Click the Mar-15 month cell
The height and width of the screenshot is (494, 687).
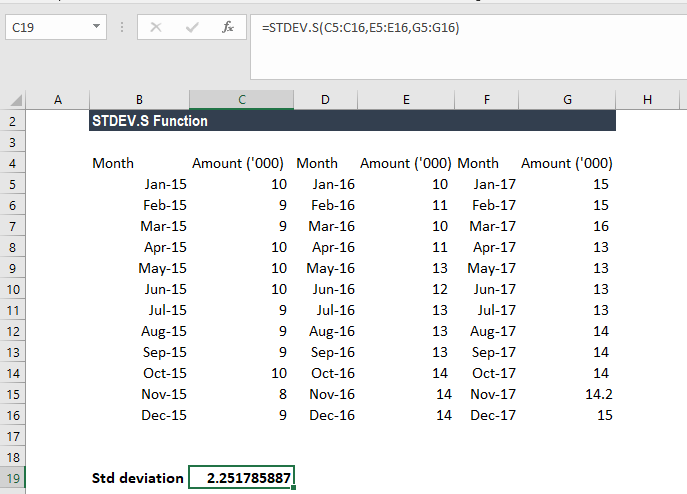(x=139, y=226)
